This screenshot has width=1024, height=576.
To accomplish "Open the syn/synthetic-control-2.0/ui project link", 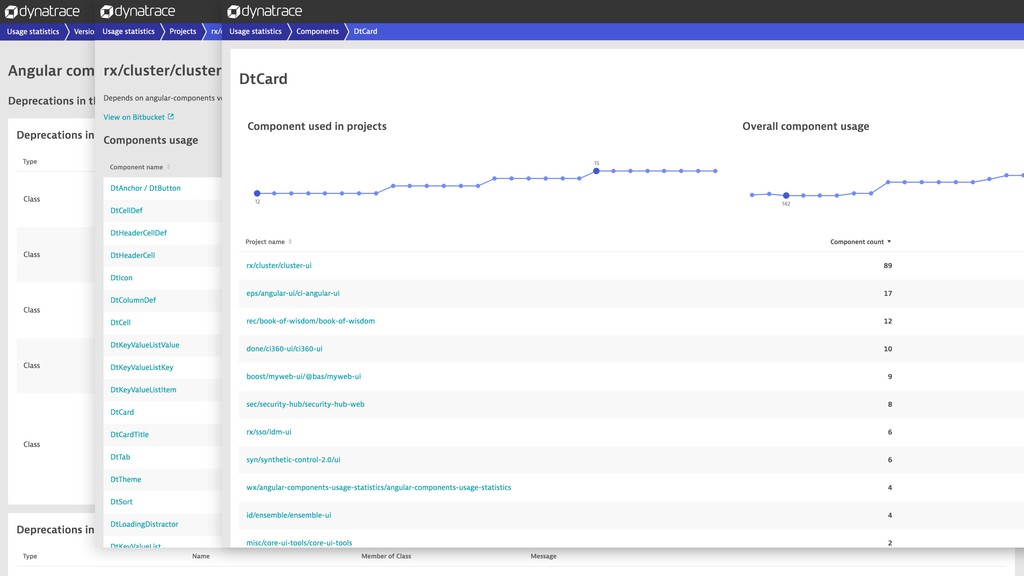I will coord(293,460).
